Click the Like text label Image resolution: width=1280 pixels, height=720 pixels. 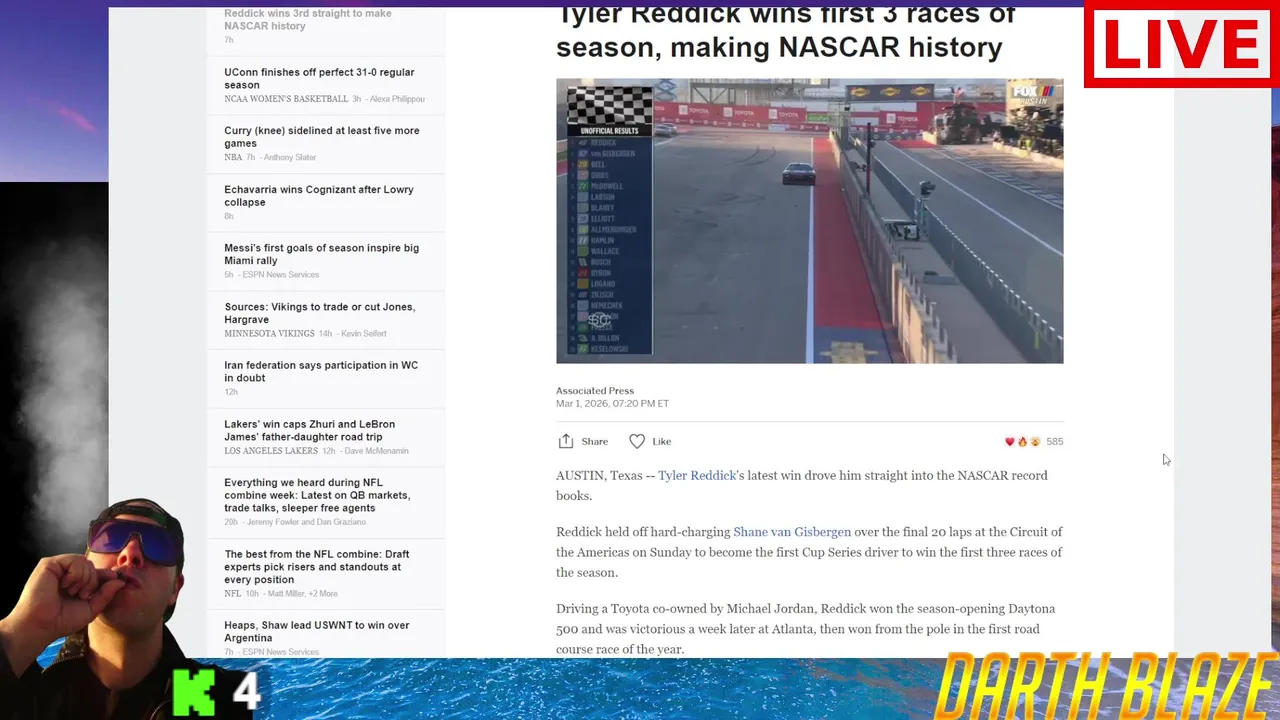click(x=662, y=441)
